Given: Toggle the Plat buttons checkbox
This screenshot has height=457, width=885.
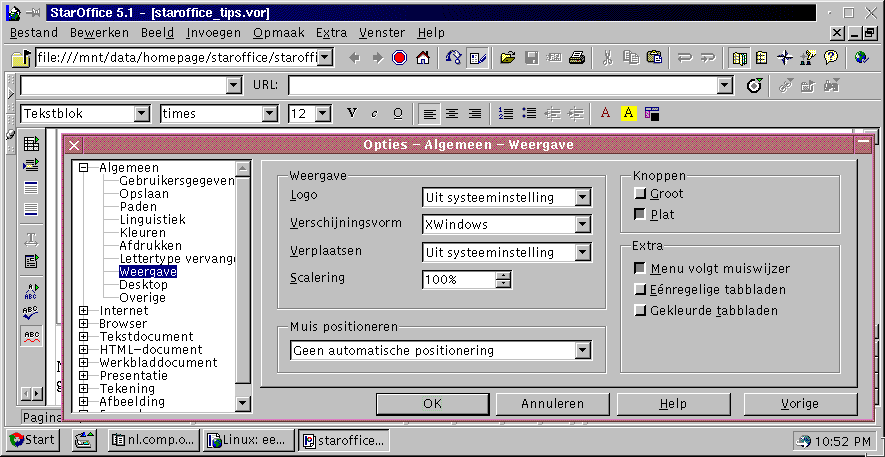Looking at the screenshot, I should [x=639, y=214].
